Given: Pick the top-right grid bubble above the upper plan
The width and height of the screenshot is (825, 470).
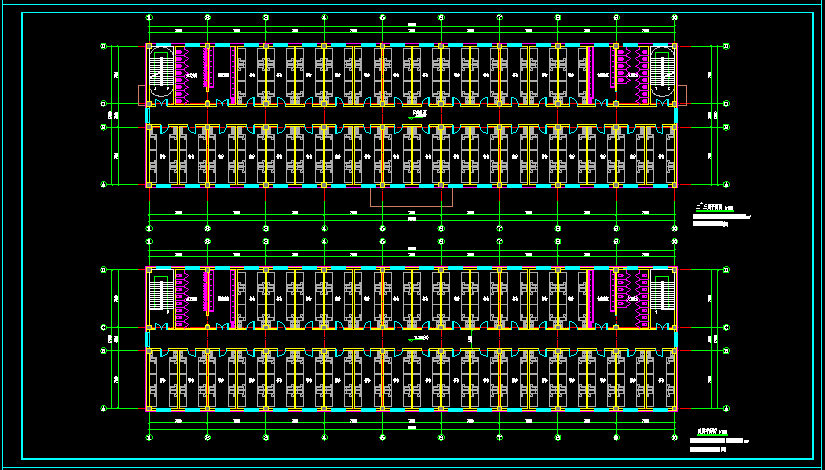Looking at the screenshot, I should (x=674, y=18).
